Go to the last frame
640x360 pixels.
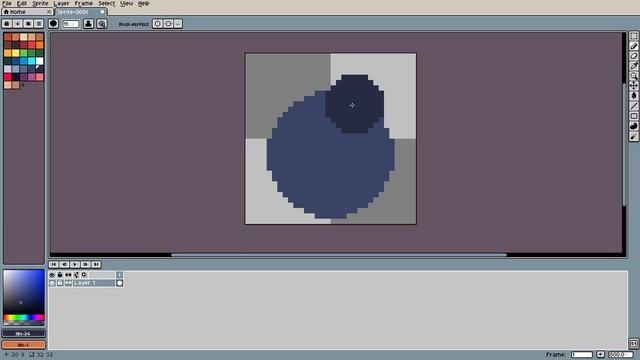[x=96, y=264]
